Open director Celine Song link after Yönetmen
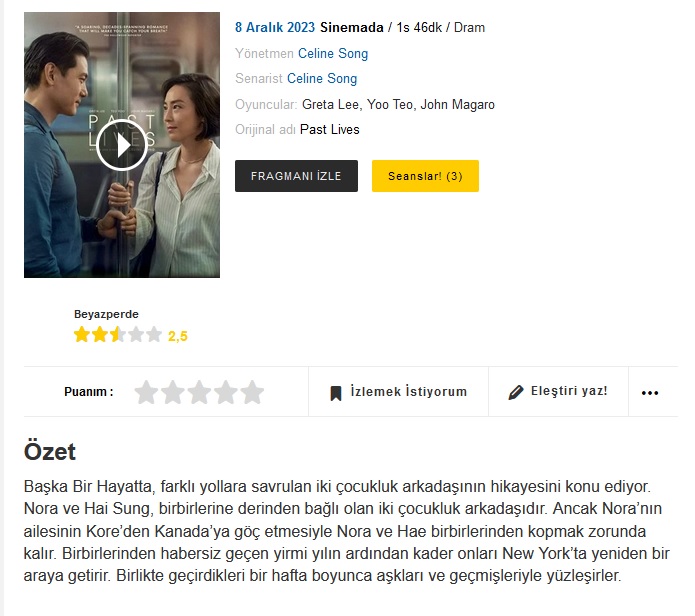The image size is (695, 616). [x=333, y=54]
